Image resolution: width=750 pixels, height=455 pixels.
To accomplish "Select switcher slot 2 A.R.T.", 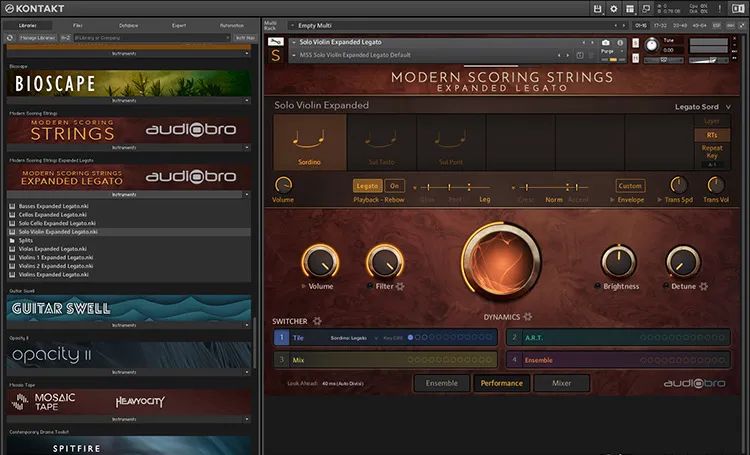I will click(618, 337).
